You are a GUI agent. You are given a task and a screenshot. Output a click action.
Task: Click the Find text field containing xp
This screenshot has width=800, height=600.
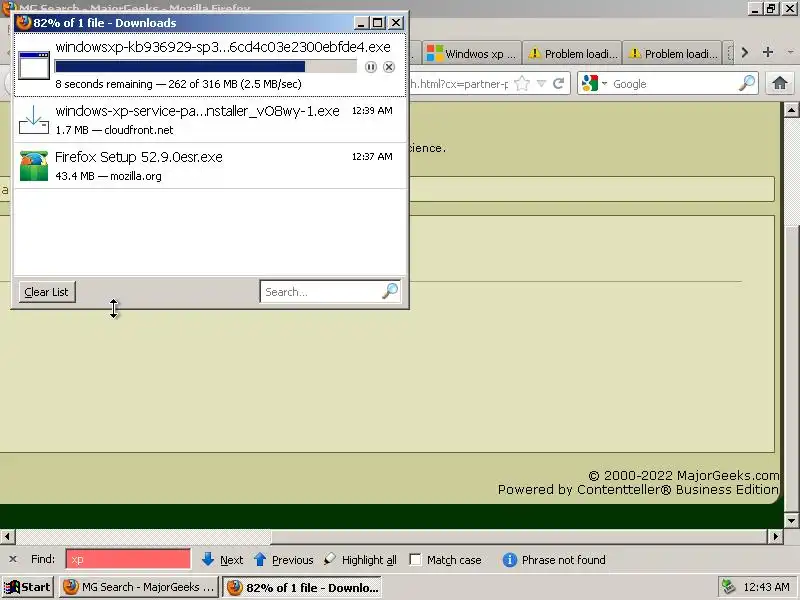[128, 559]
